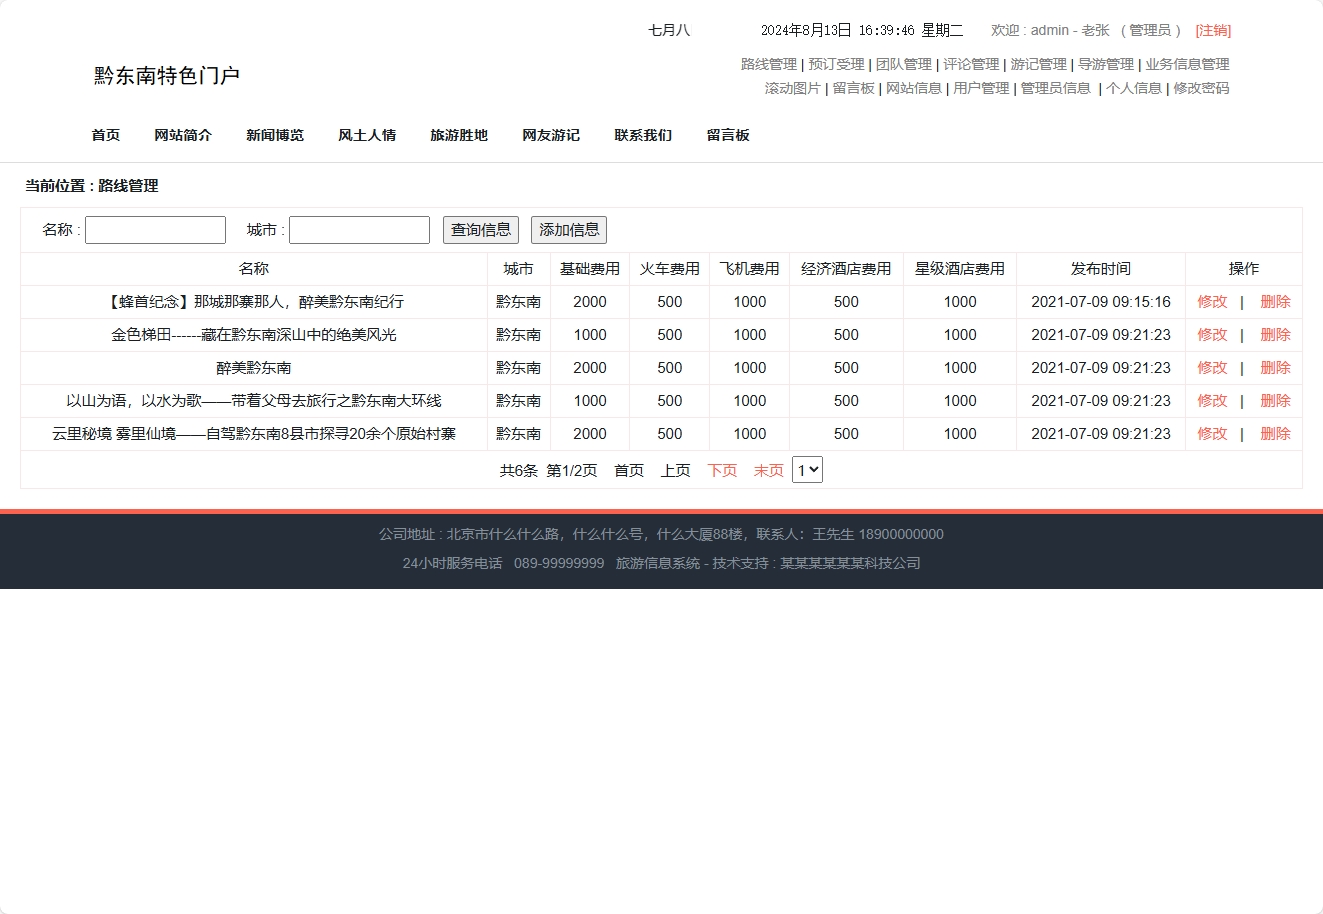Click the 添加信息 add button

(x=568, y=230)
